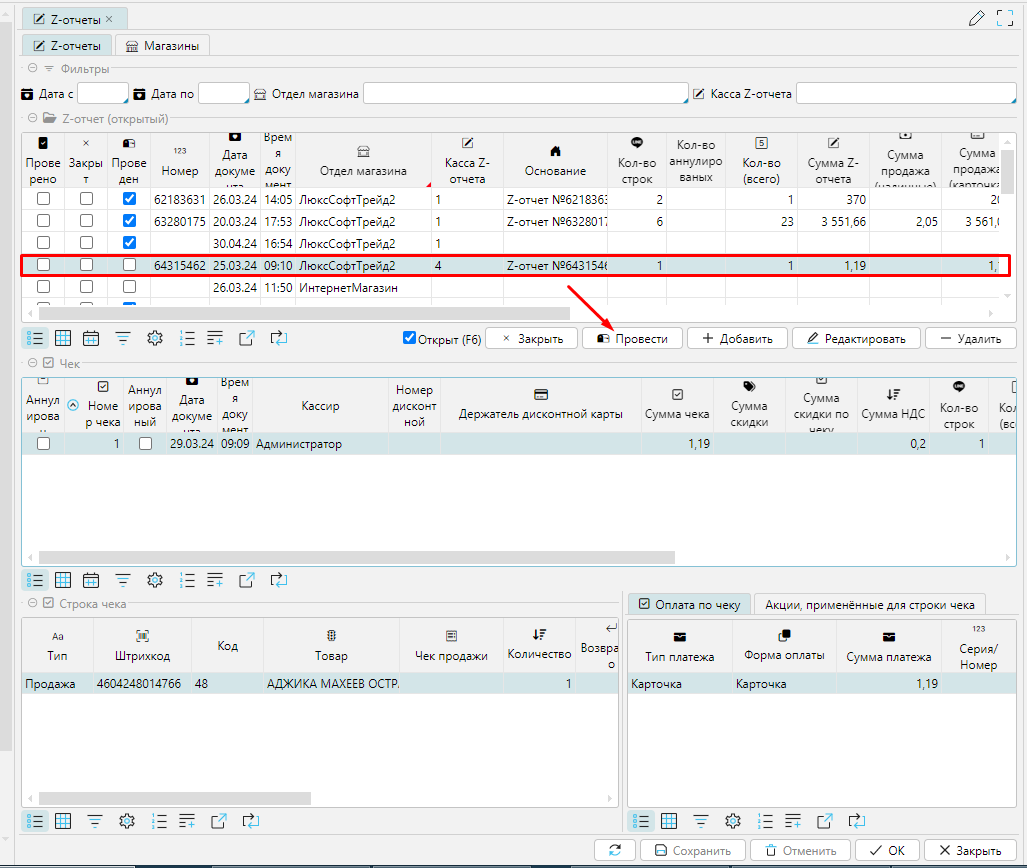Screen dimensions: 1027x868
Task: Open Акции, применённые для строки чека tab
Action: coord(869,604)
